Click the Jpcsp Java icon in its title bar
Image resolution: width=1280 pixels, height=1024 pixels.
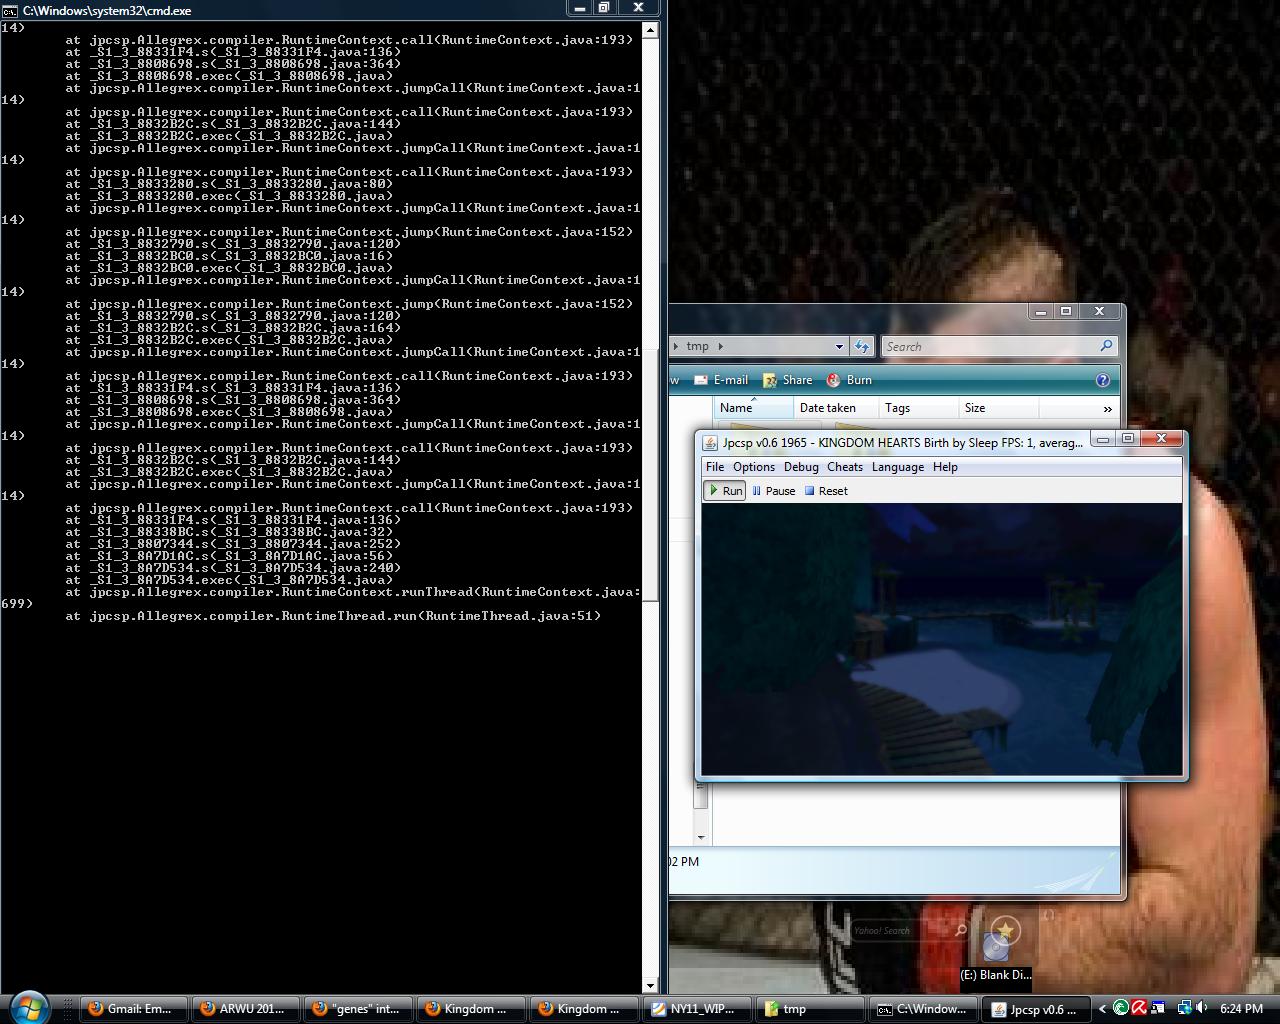pos(710,443)
